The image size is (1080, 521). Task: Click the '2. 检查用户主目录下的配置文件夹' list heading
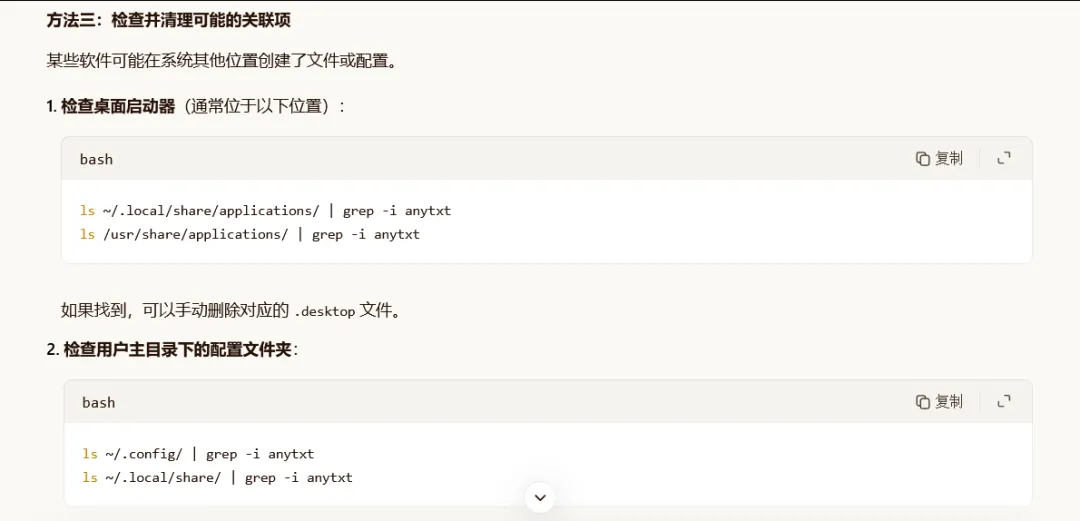[x=172, y=349]
